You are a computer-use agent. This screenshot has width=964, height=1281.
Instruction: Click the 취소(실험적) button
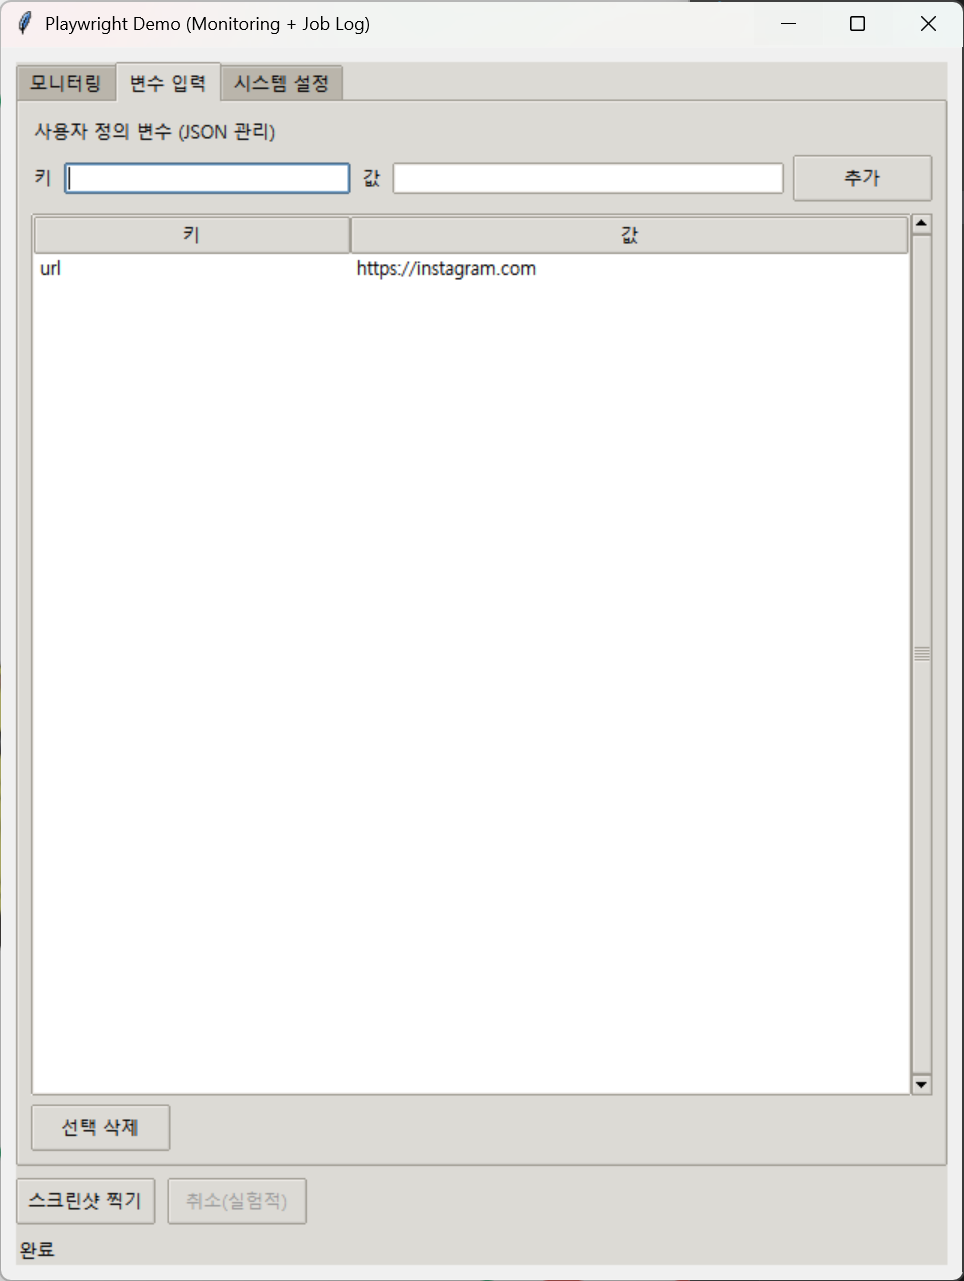tap(237, 1200)
